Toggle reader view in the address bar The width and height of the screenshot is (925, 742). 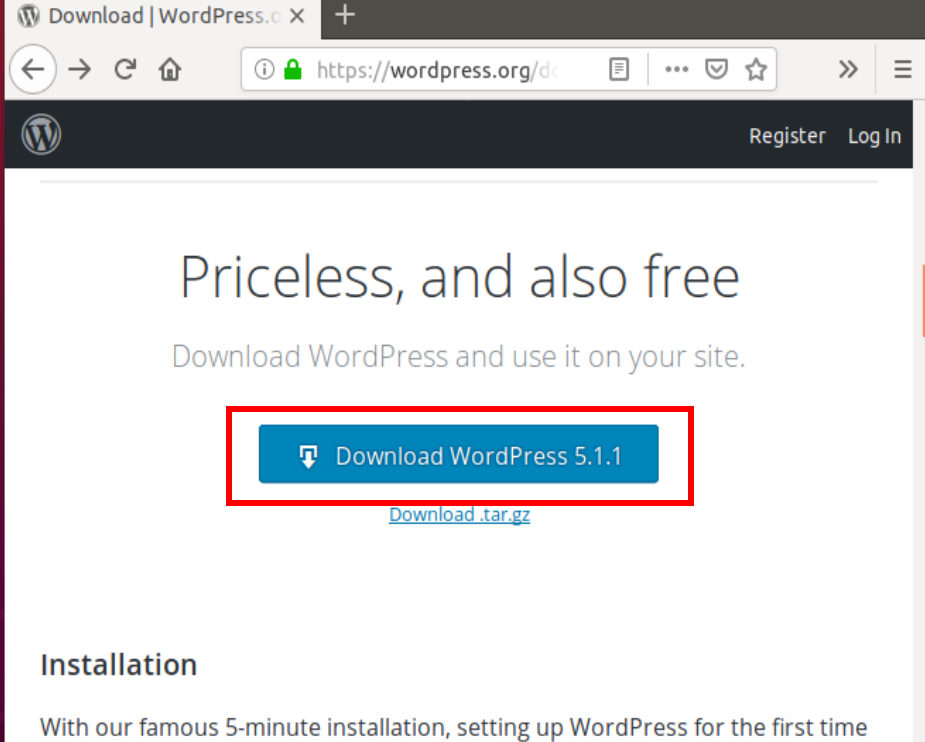pyautogui.click(x=620, y=69)
